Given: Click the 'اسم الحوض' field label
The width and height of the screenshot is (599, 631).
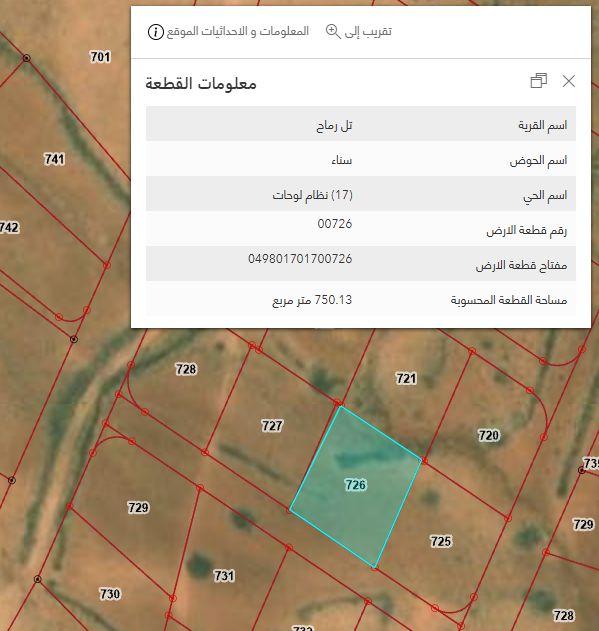Looking at the screenshot, I should [539, 161].
